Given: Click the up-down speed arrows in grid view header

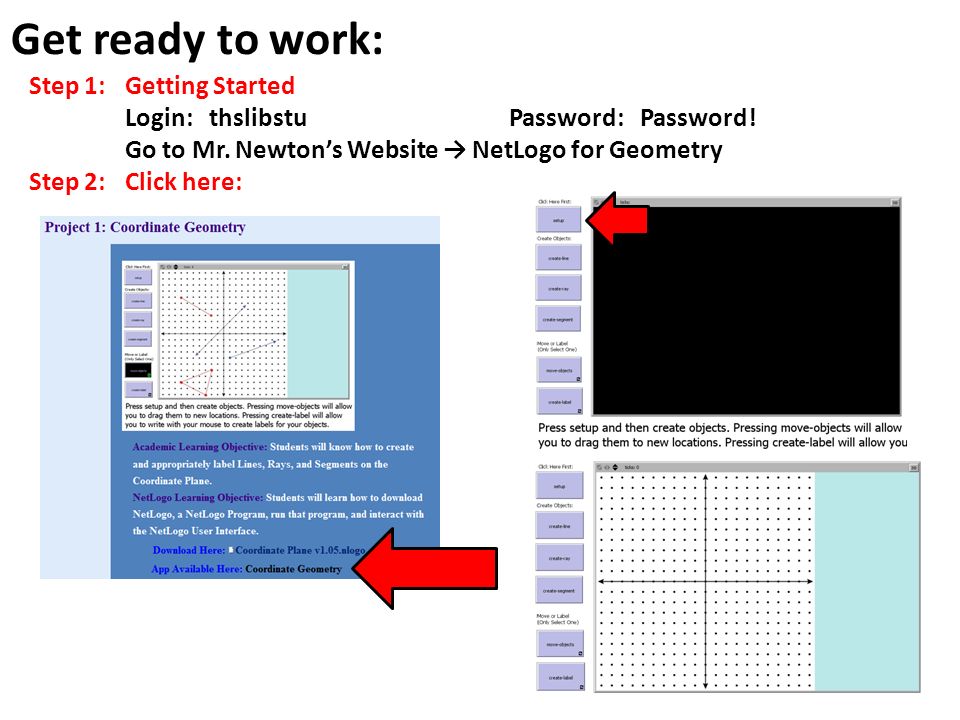Looking at the screenshot, I should click(x=615, y=467).
